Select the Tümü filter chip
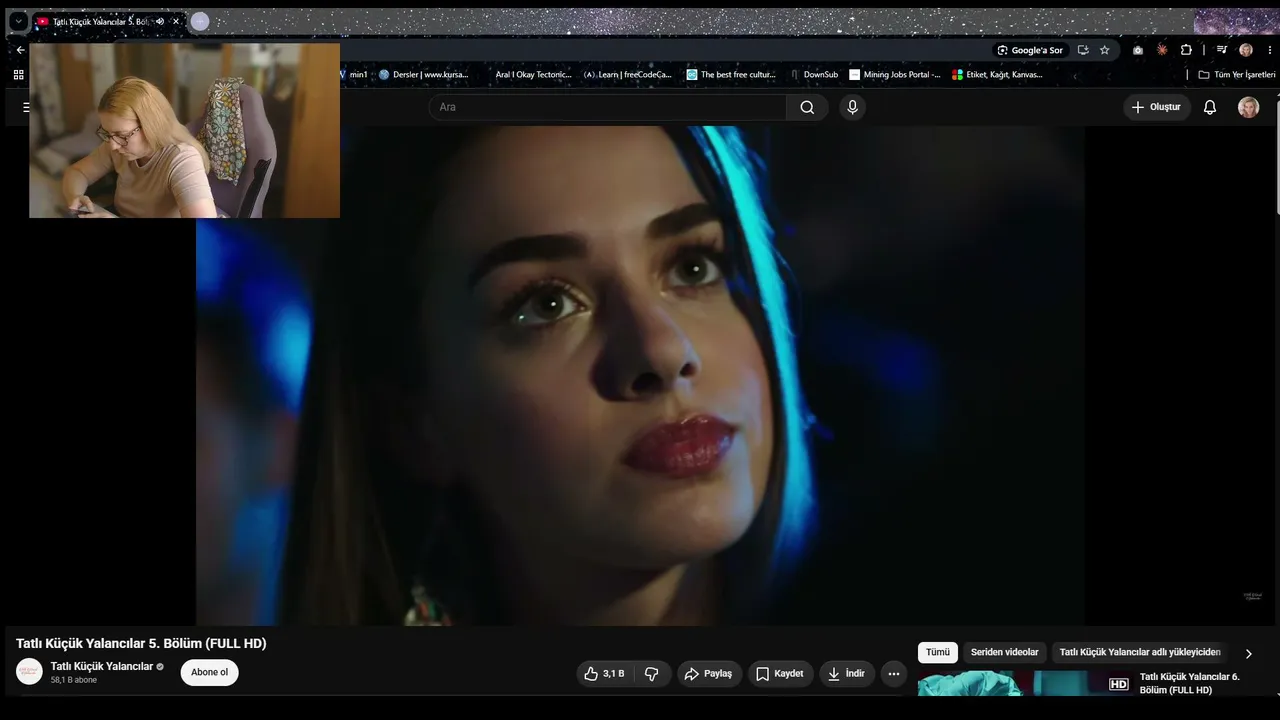1280x720 pixels. tap(938, 653)
